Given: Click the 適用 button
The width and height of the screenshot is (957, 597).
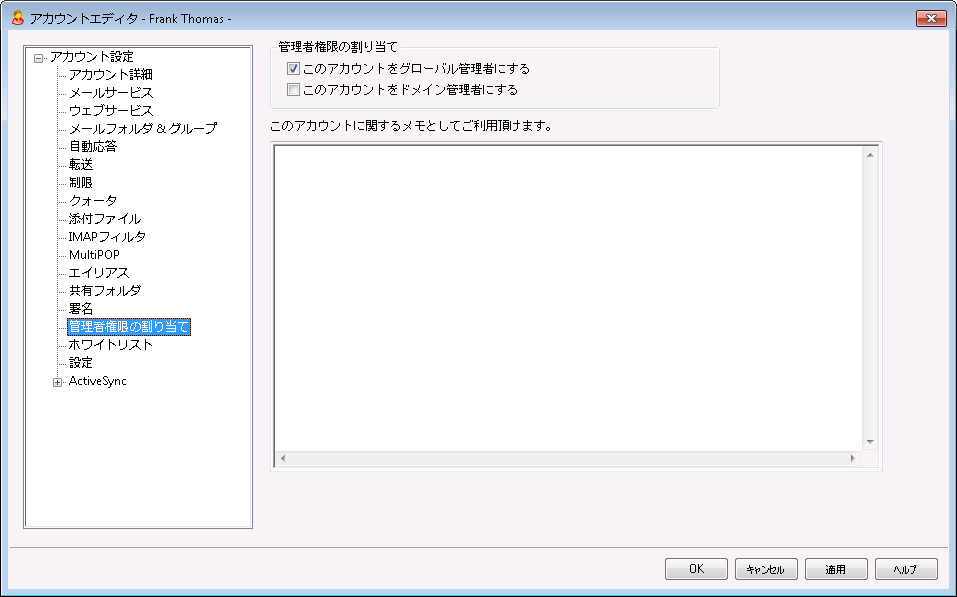Looking at the screenshot, I should [835, 569].
